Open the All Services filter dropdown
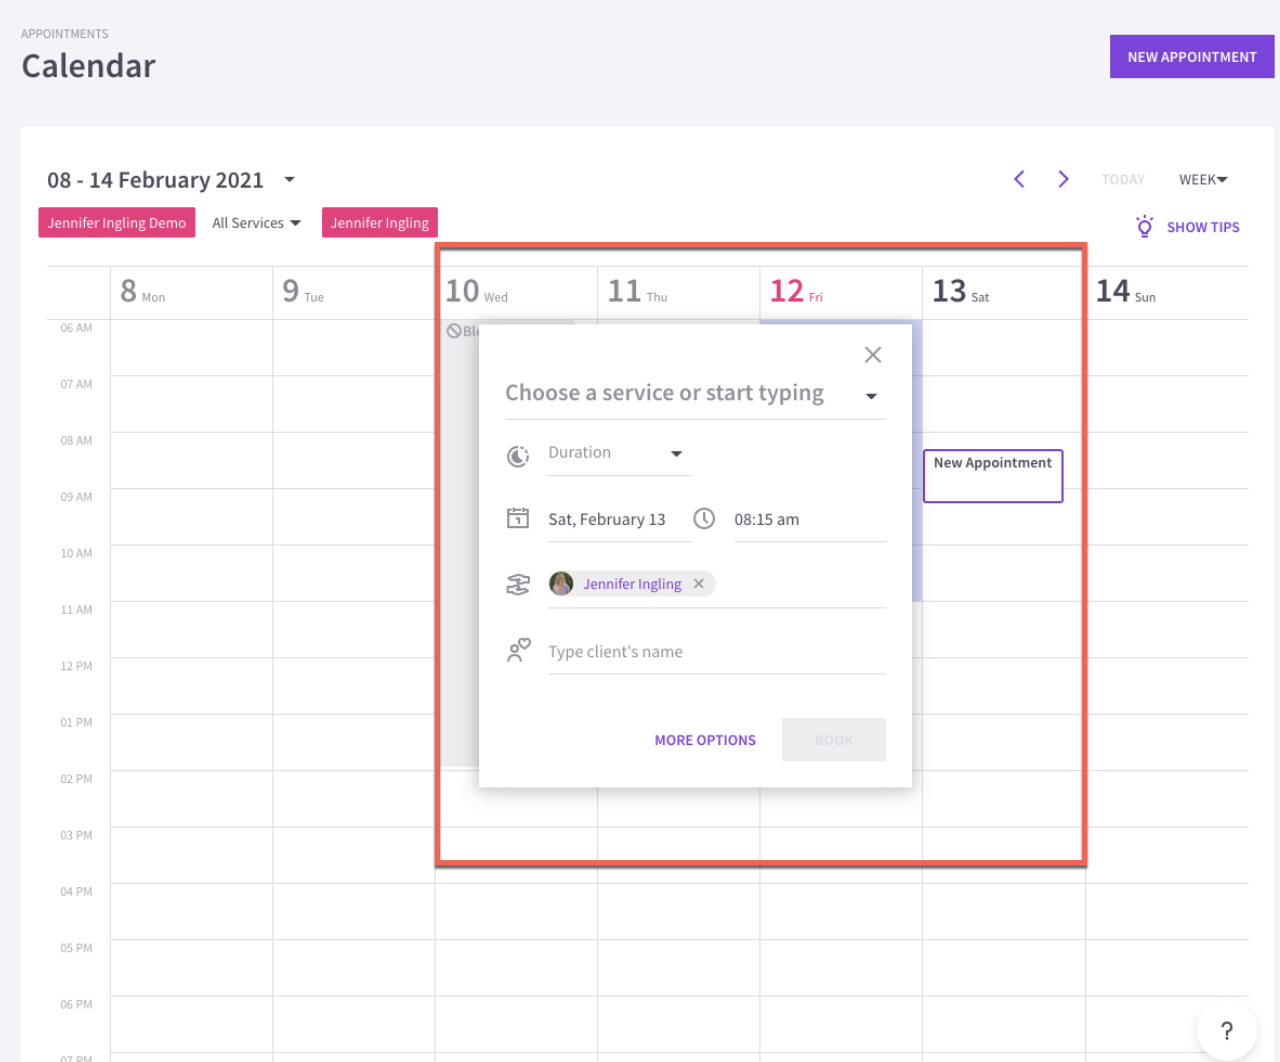1280x1062 pixels. click(x=256, y=223)
